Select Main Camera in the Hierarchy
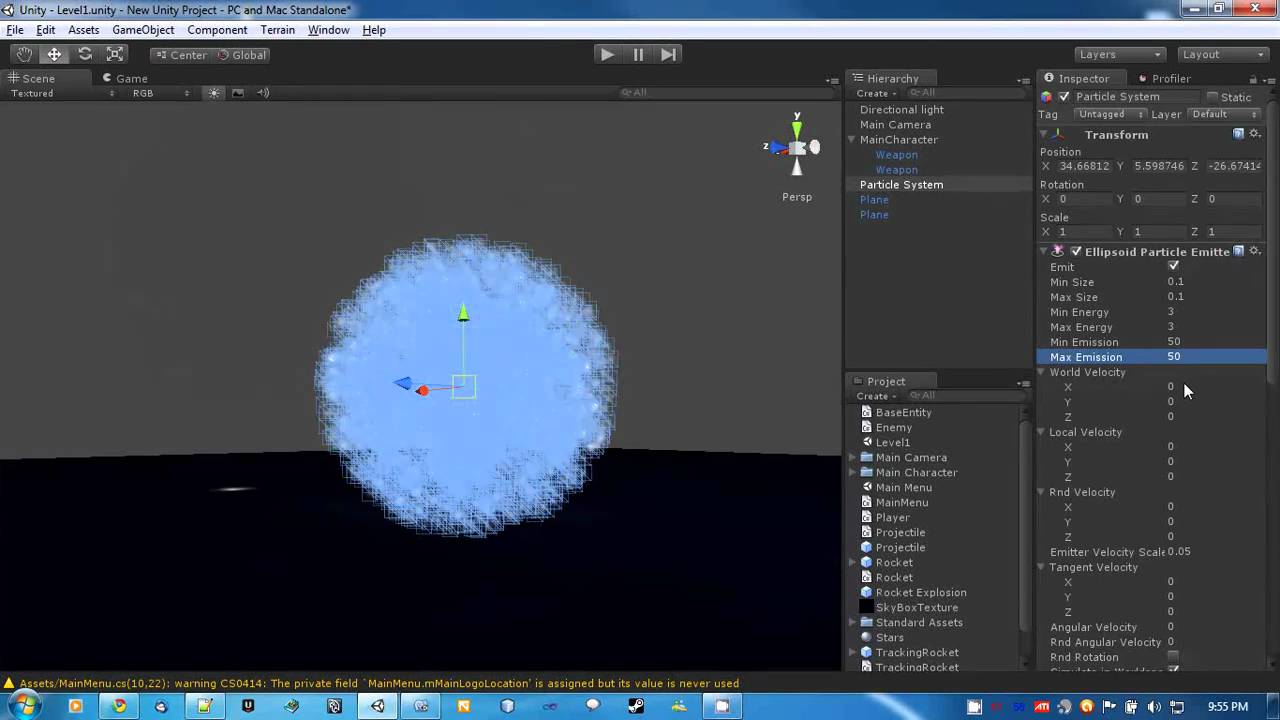 point(896,125)
